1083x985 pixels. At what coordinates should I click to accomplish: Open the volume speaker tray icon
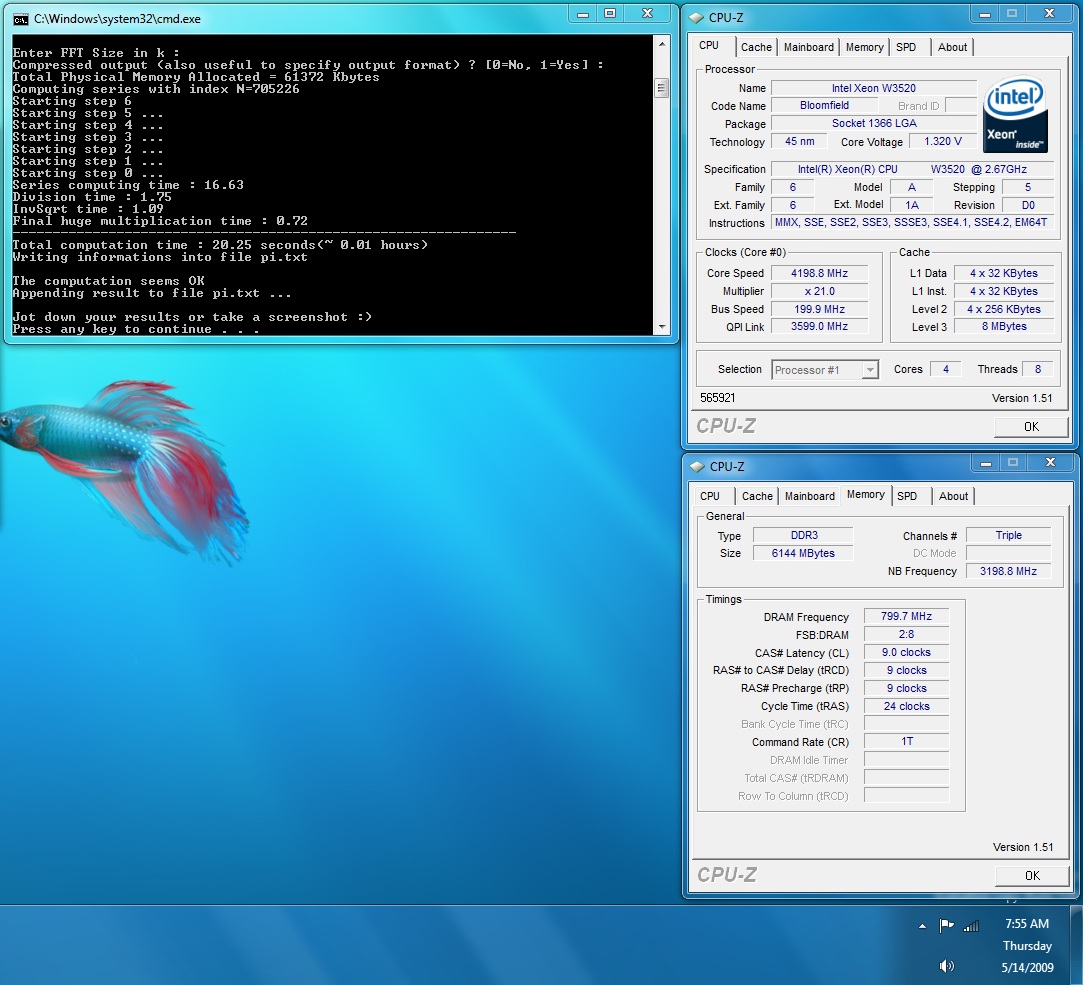point(946,966)
